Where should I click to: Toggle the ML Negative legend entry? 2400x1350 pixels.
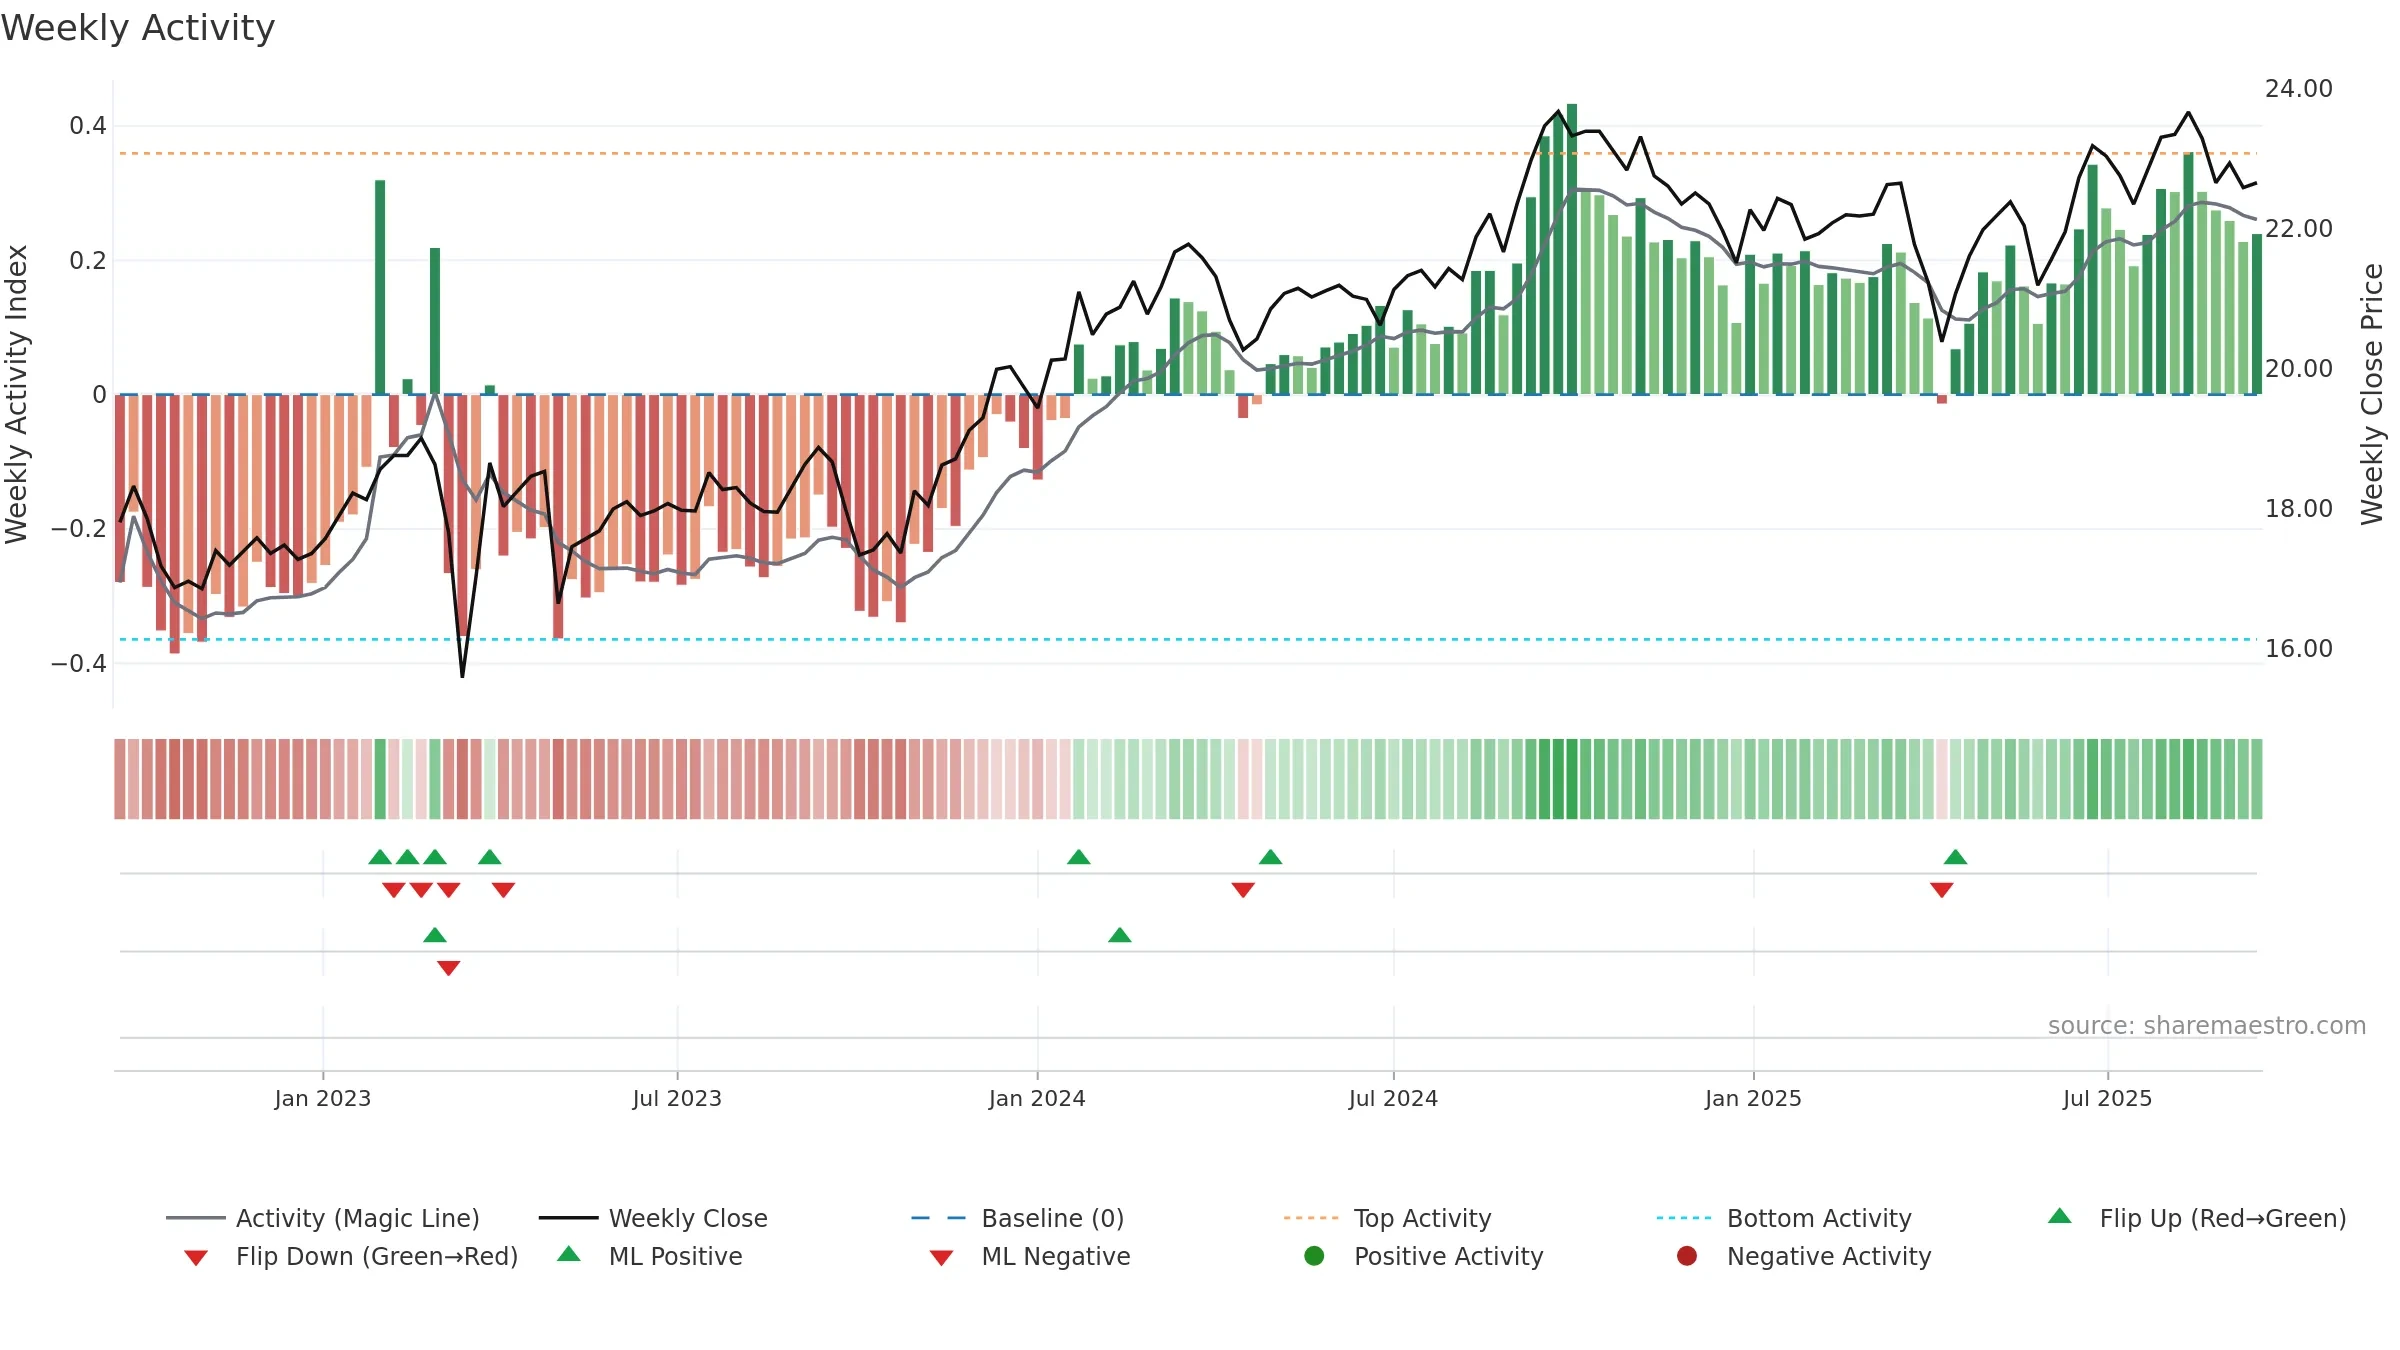click(x=1030, y=1256)
